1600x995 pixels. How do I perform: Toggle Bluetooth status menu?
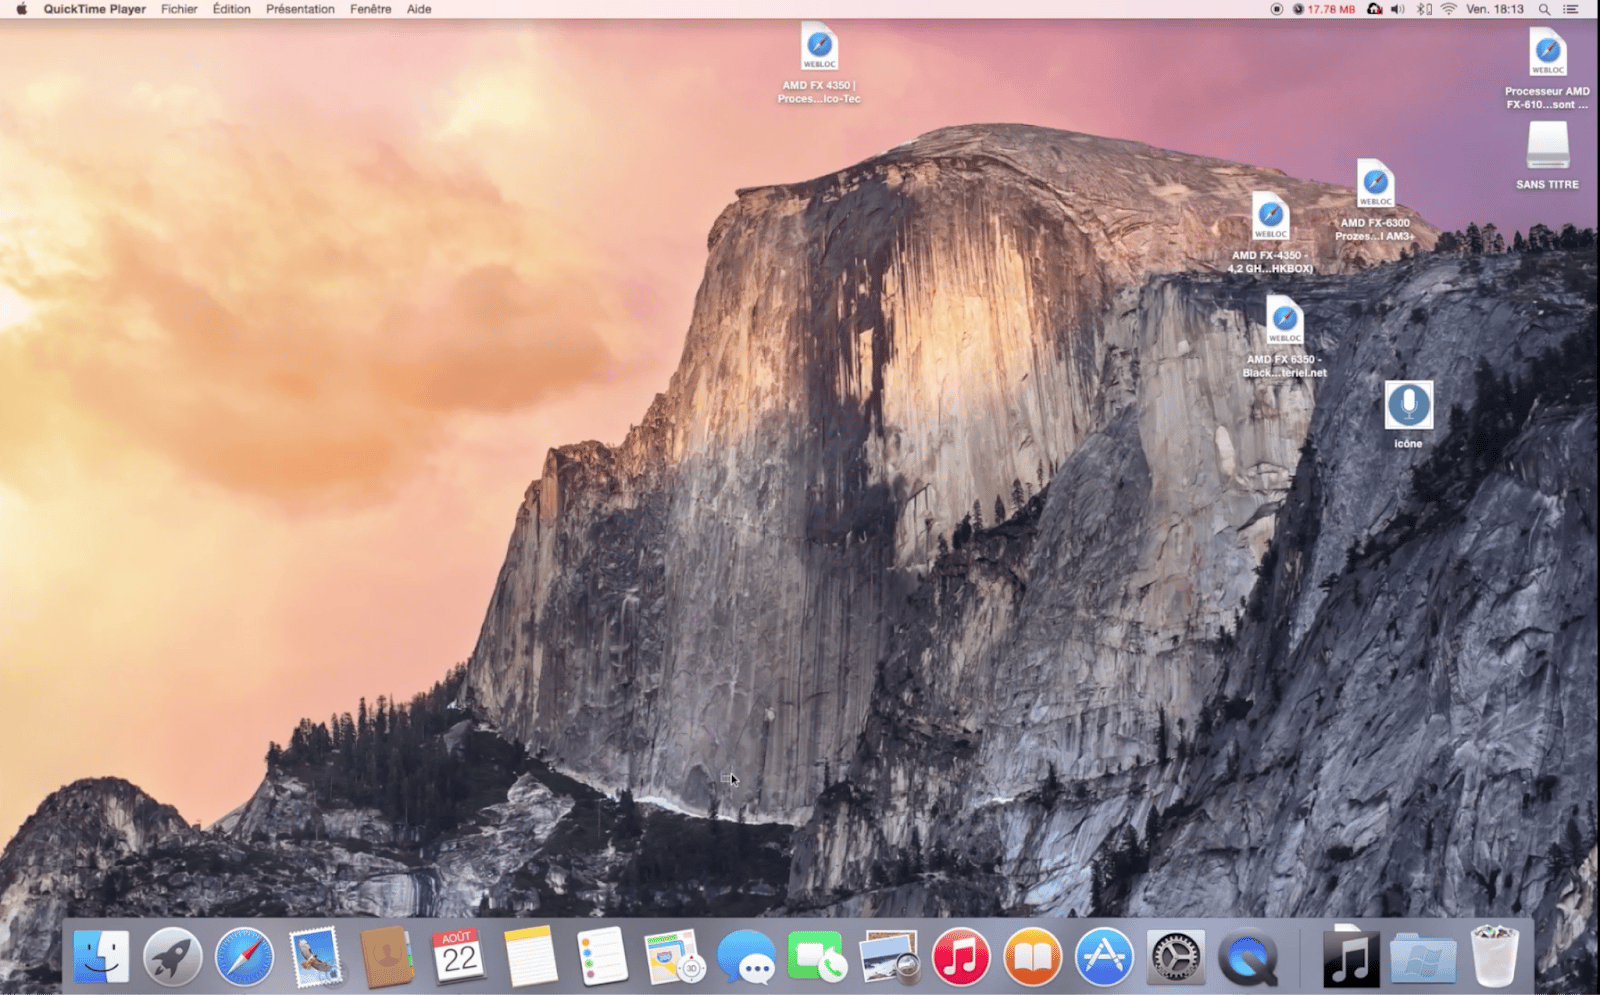point(1422,9)
